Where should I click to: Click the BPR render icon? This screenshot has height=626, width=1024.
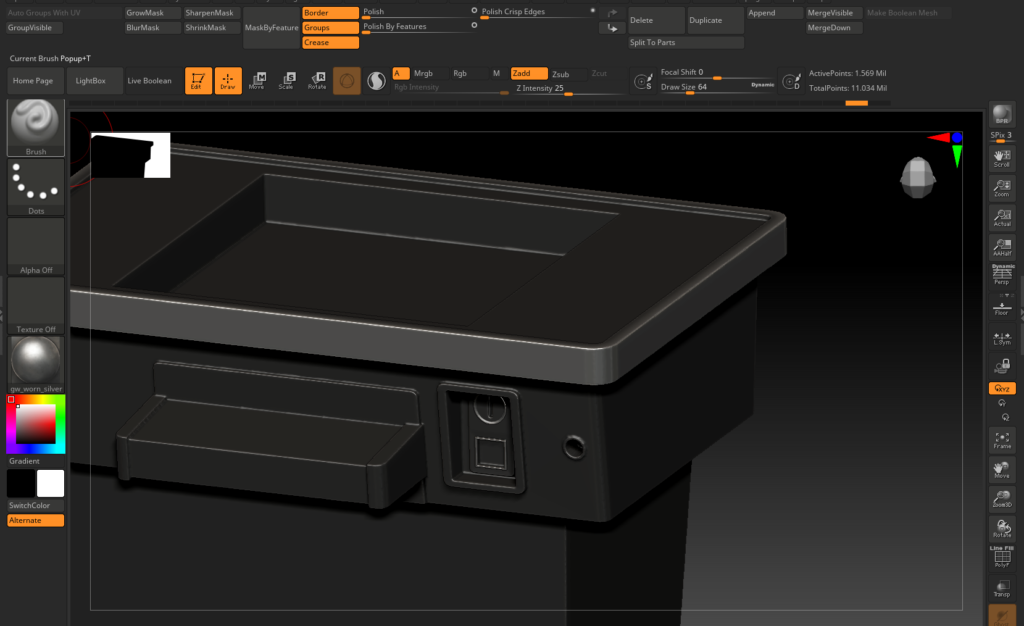pos(1002,116)
